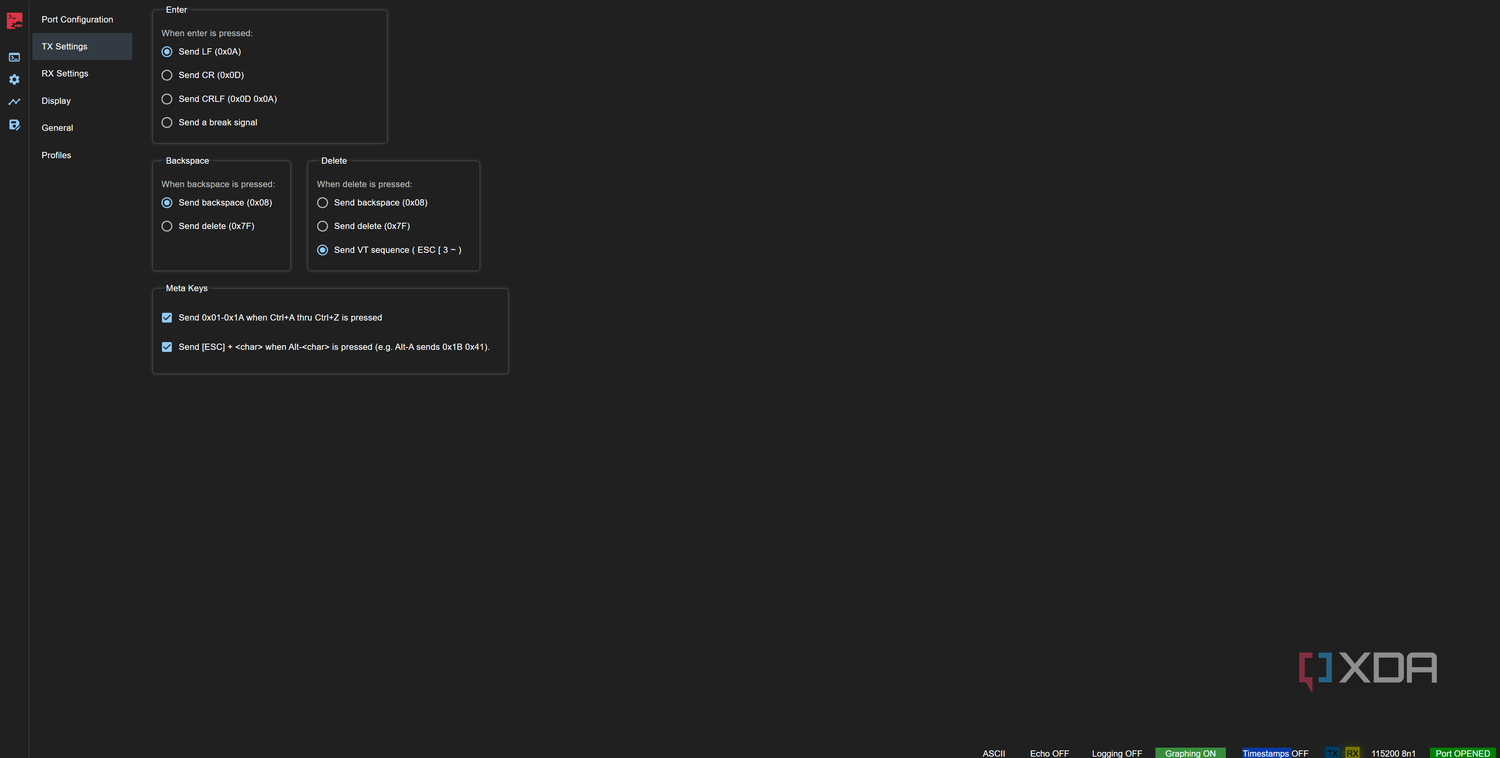Open the terminal view icon in sidebar

click(14, 57)
